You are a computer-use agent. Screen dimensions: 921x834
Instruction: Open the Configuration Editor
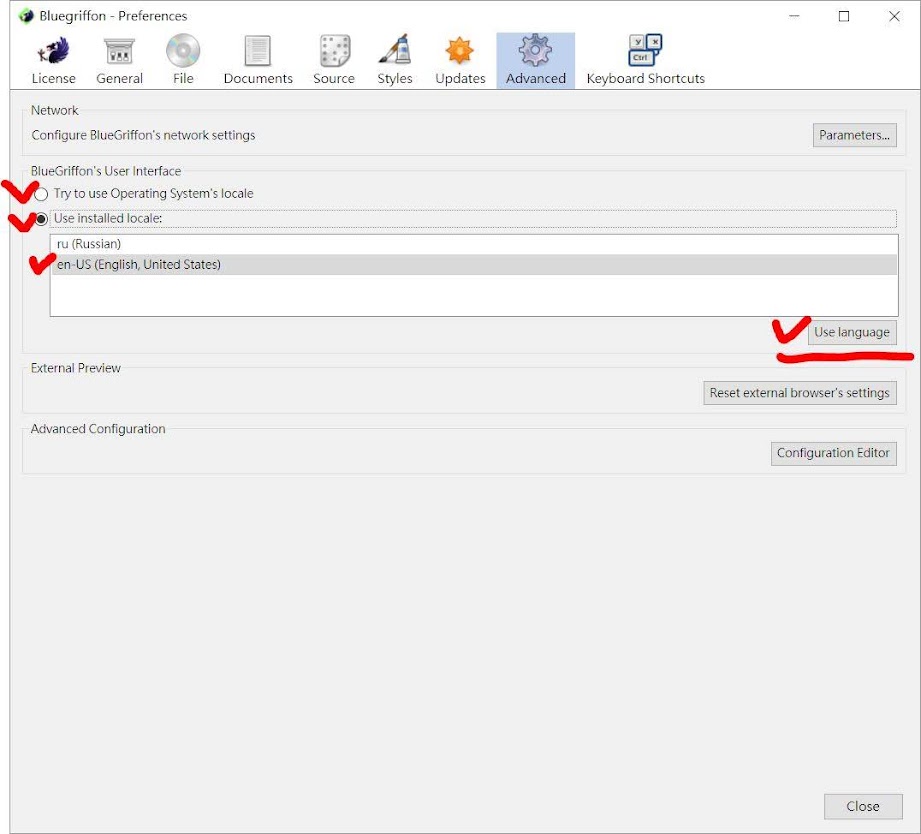[833, 453]
